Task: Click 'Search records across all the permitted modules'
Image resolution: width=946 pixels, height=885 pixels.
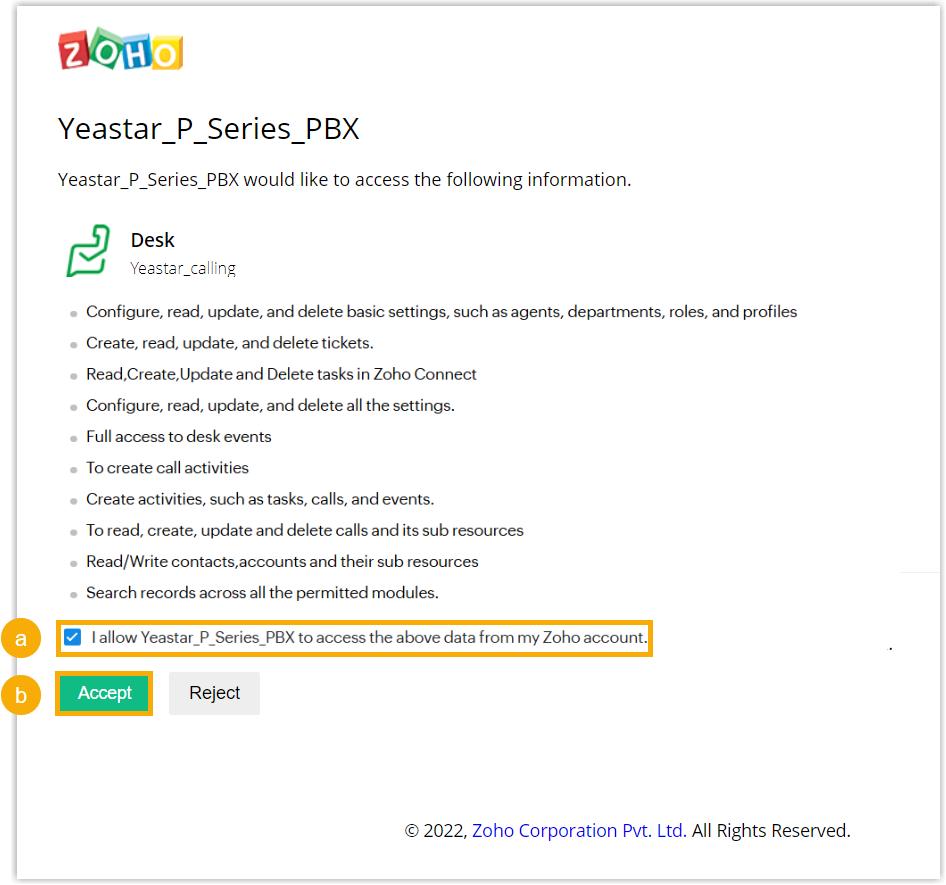Action: (262, 592)
